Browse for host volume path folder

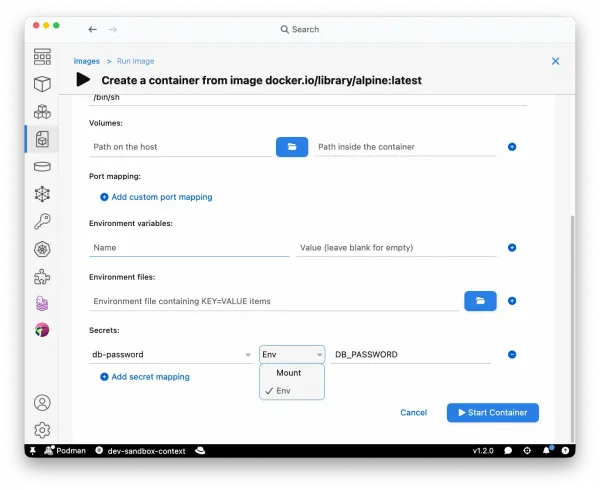click(x=292, y=147)
